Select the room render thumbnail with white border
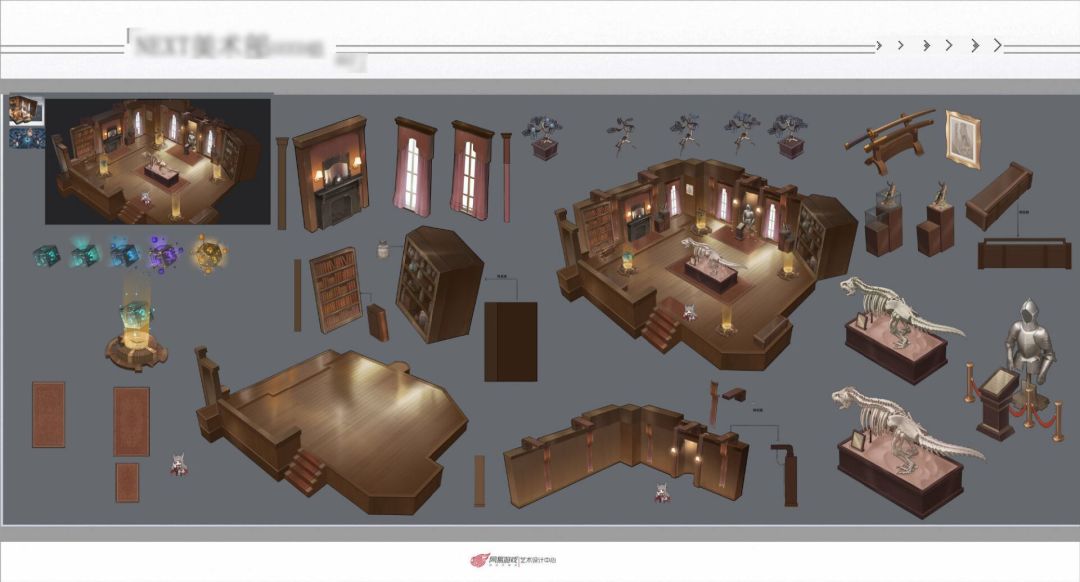Image resolution: width=1080 pixels, height=582 pixels. coord(27,111)
